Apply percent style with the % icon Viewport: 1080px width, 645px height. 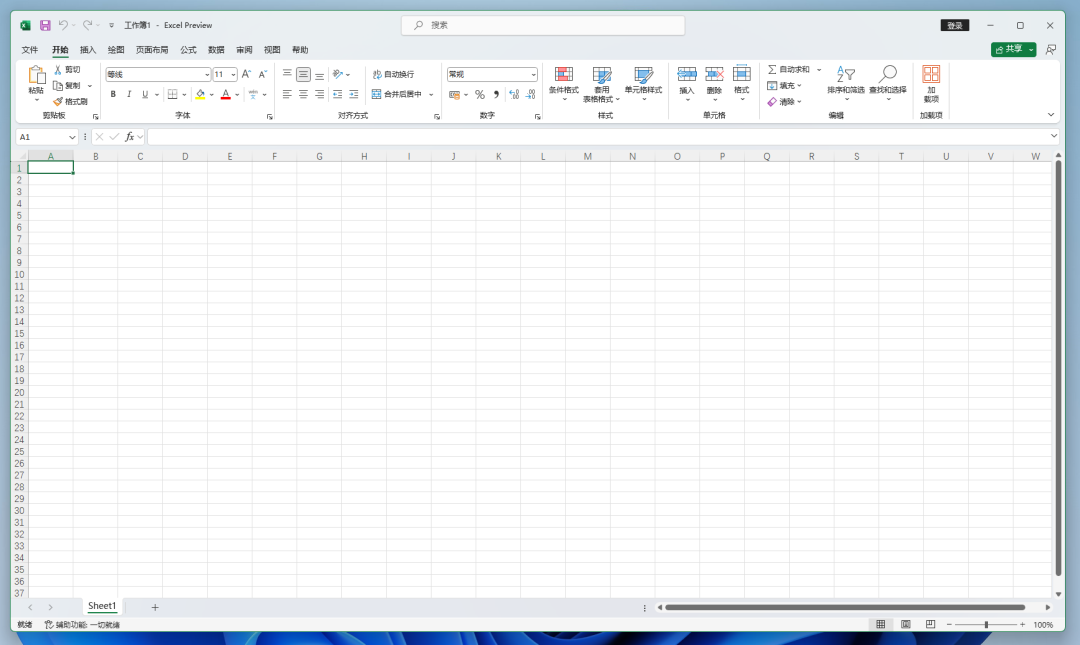(480, 94)
